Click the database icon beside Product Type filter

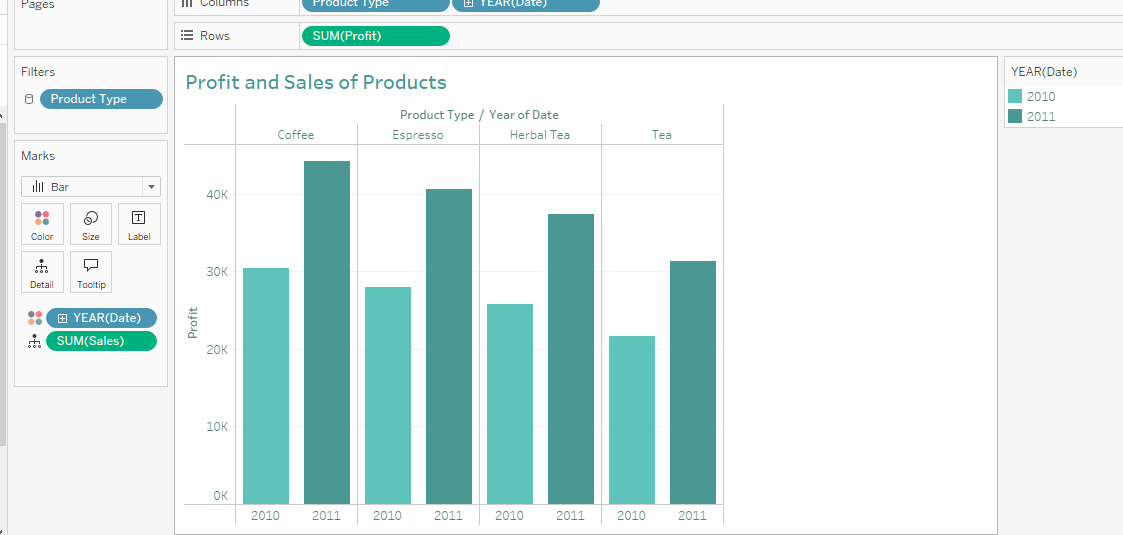tap(29, 100)
